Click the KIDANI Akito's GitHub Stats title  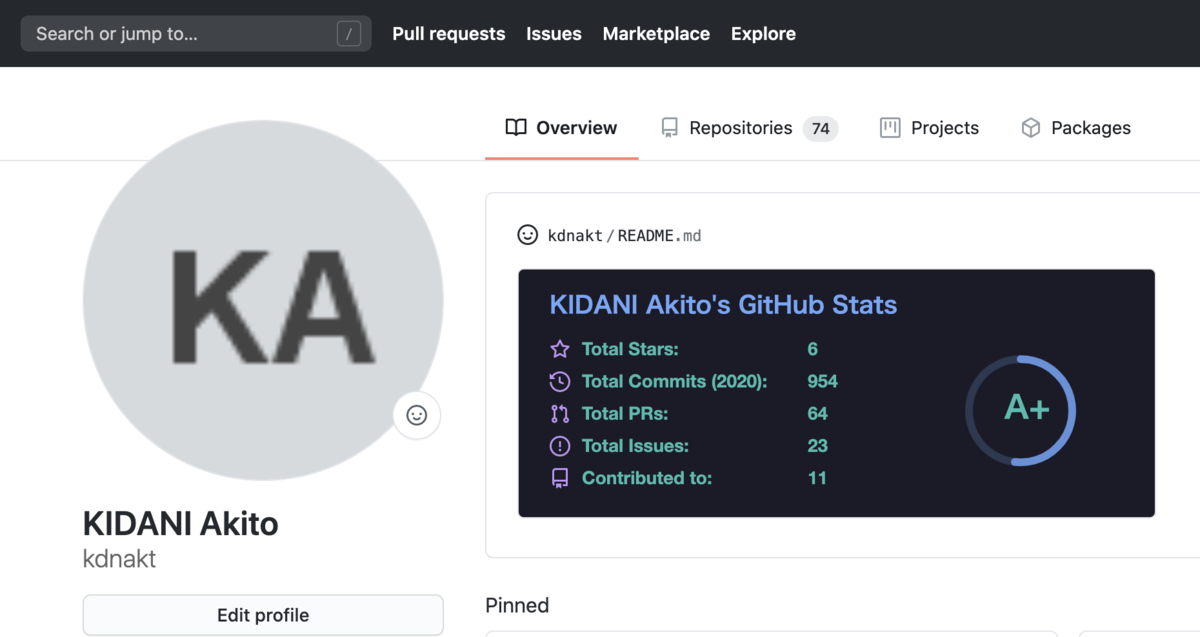(723, 304)
